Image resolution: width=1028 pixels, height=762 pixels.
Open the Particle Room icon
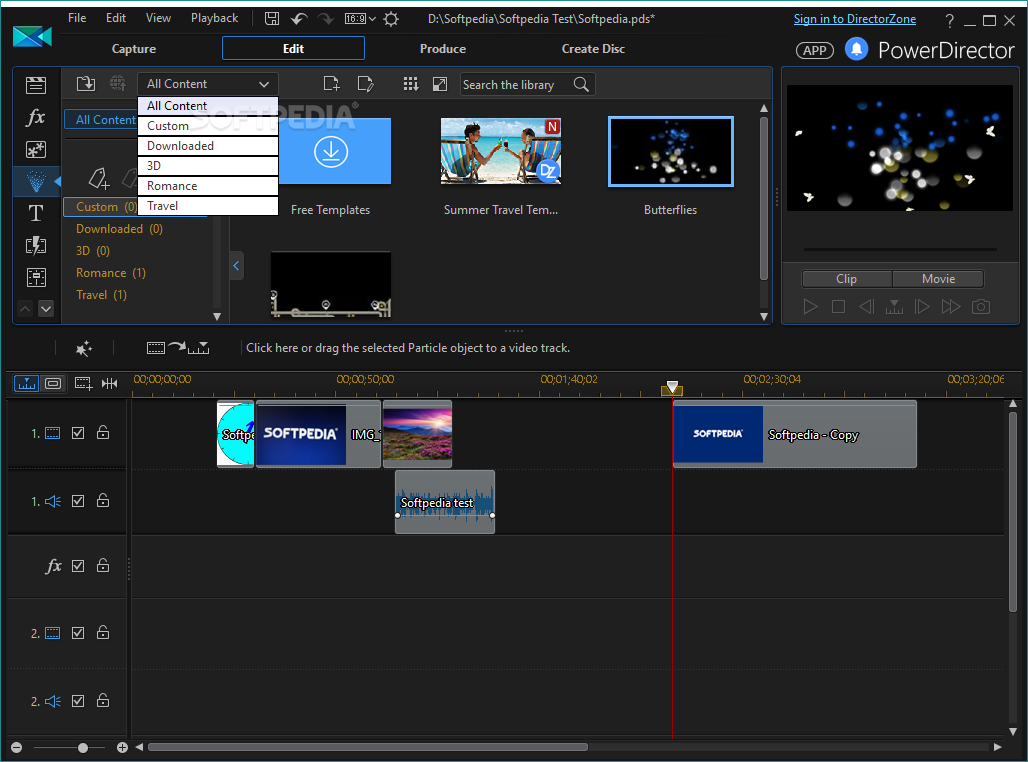[x=36, y=181]
